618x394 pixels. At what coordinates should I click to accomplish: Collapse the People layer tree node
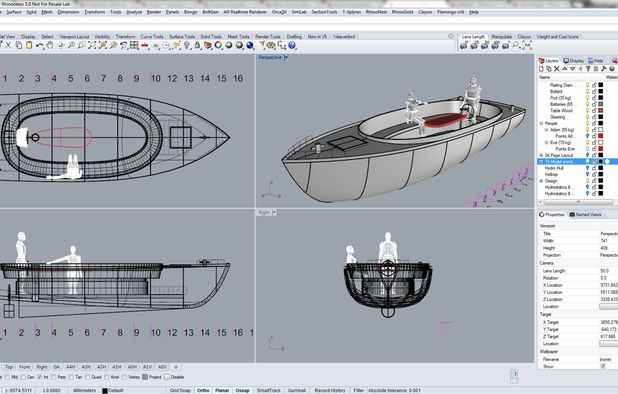[541, 123]
